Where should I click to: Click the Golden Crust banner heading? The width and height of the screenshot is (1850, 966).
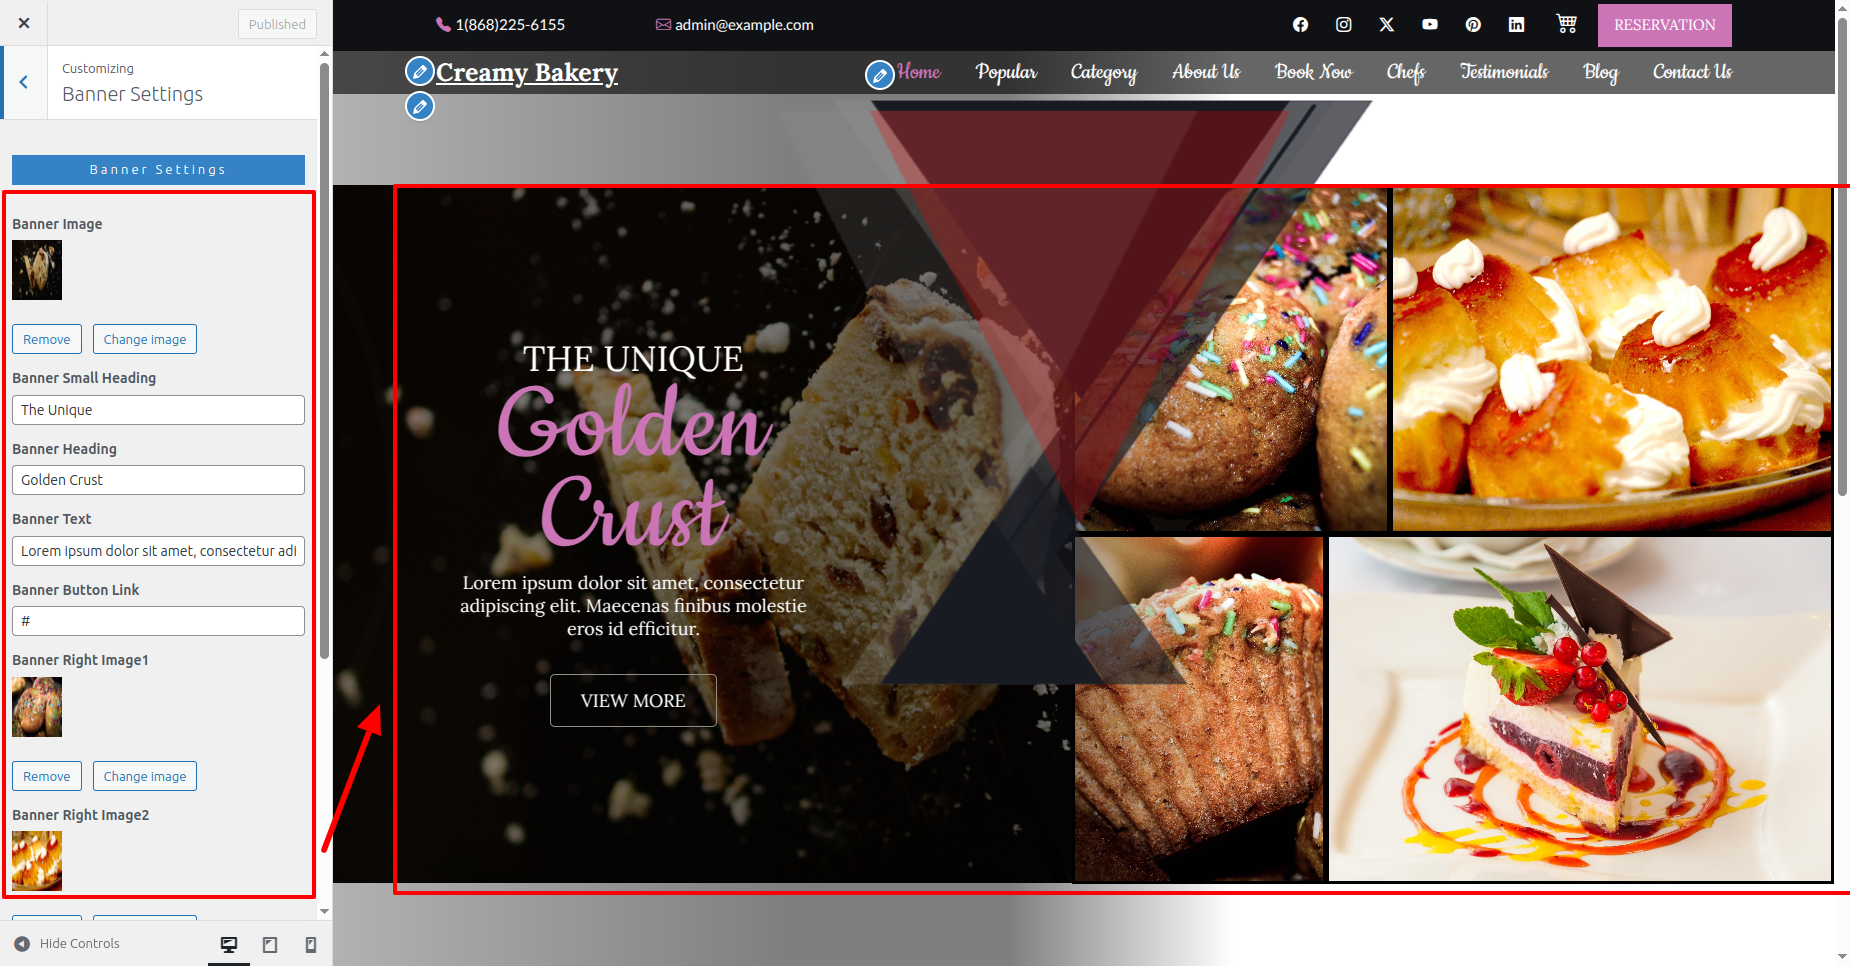tap(634, 467)
